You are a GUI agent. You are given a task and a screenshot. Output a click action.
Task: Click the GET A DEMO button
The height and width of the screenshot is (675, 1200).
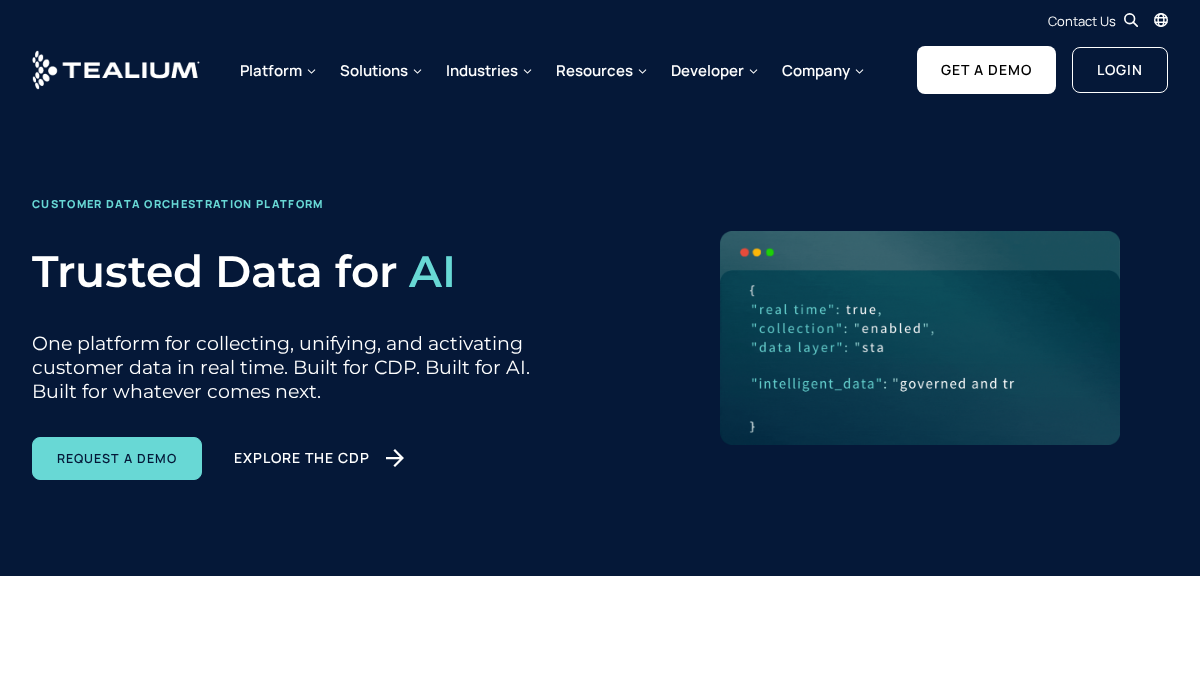986,70
